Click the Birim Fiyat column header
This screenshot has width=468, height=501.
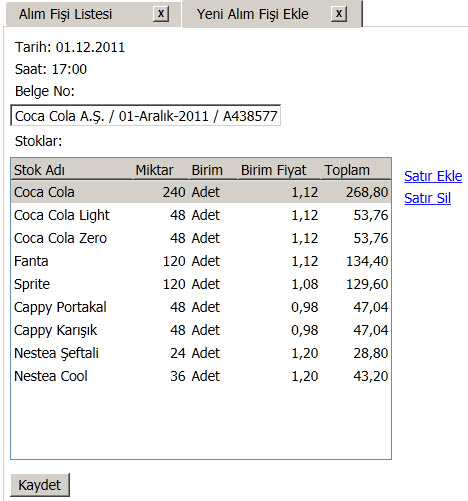(279, 170)
